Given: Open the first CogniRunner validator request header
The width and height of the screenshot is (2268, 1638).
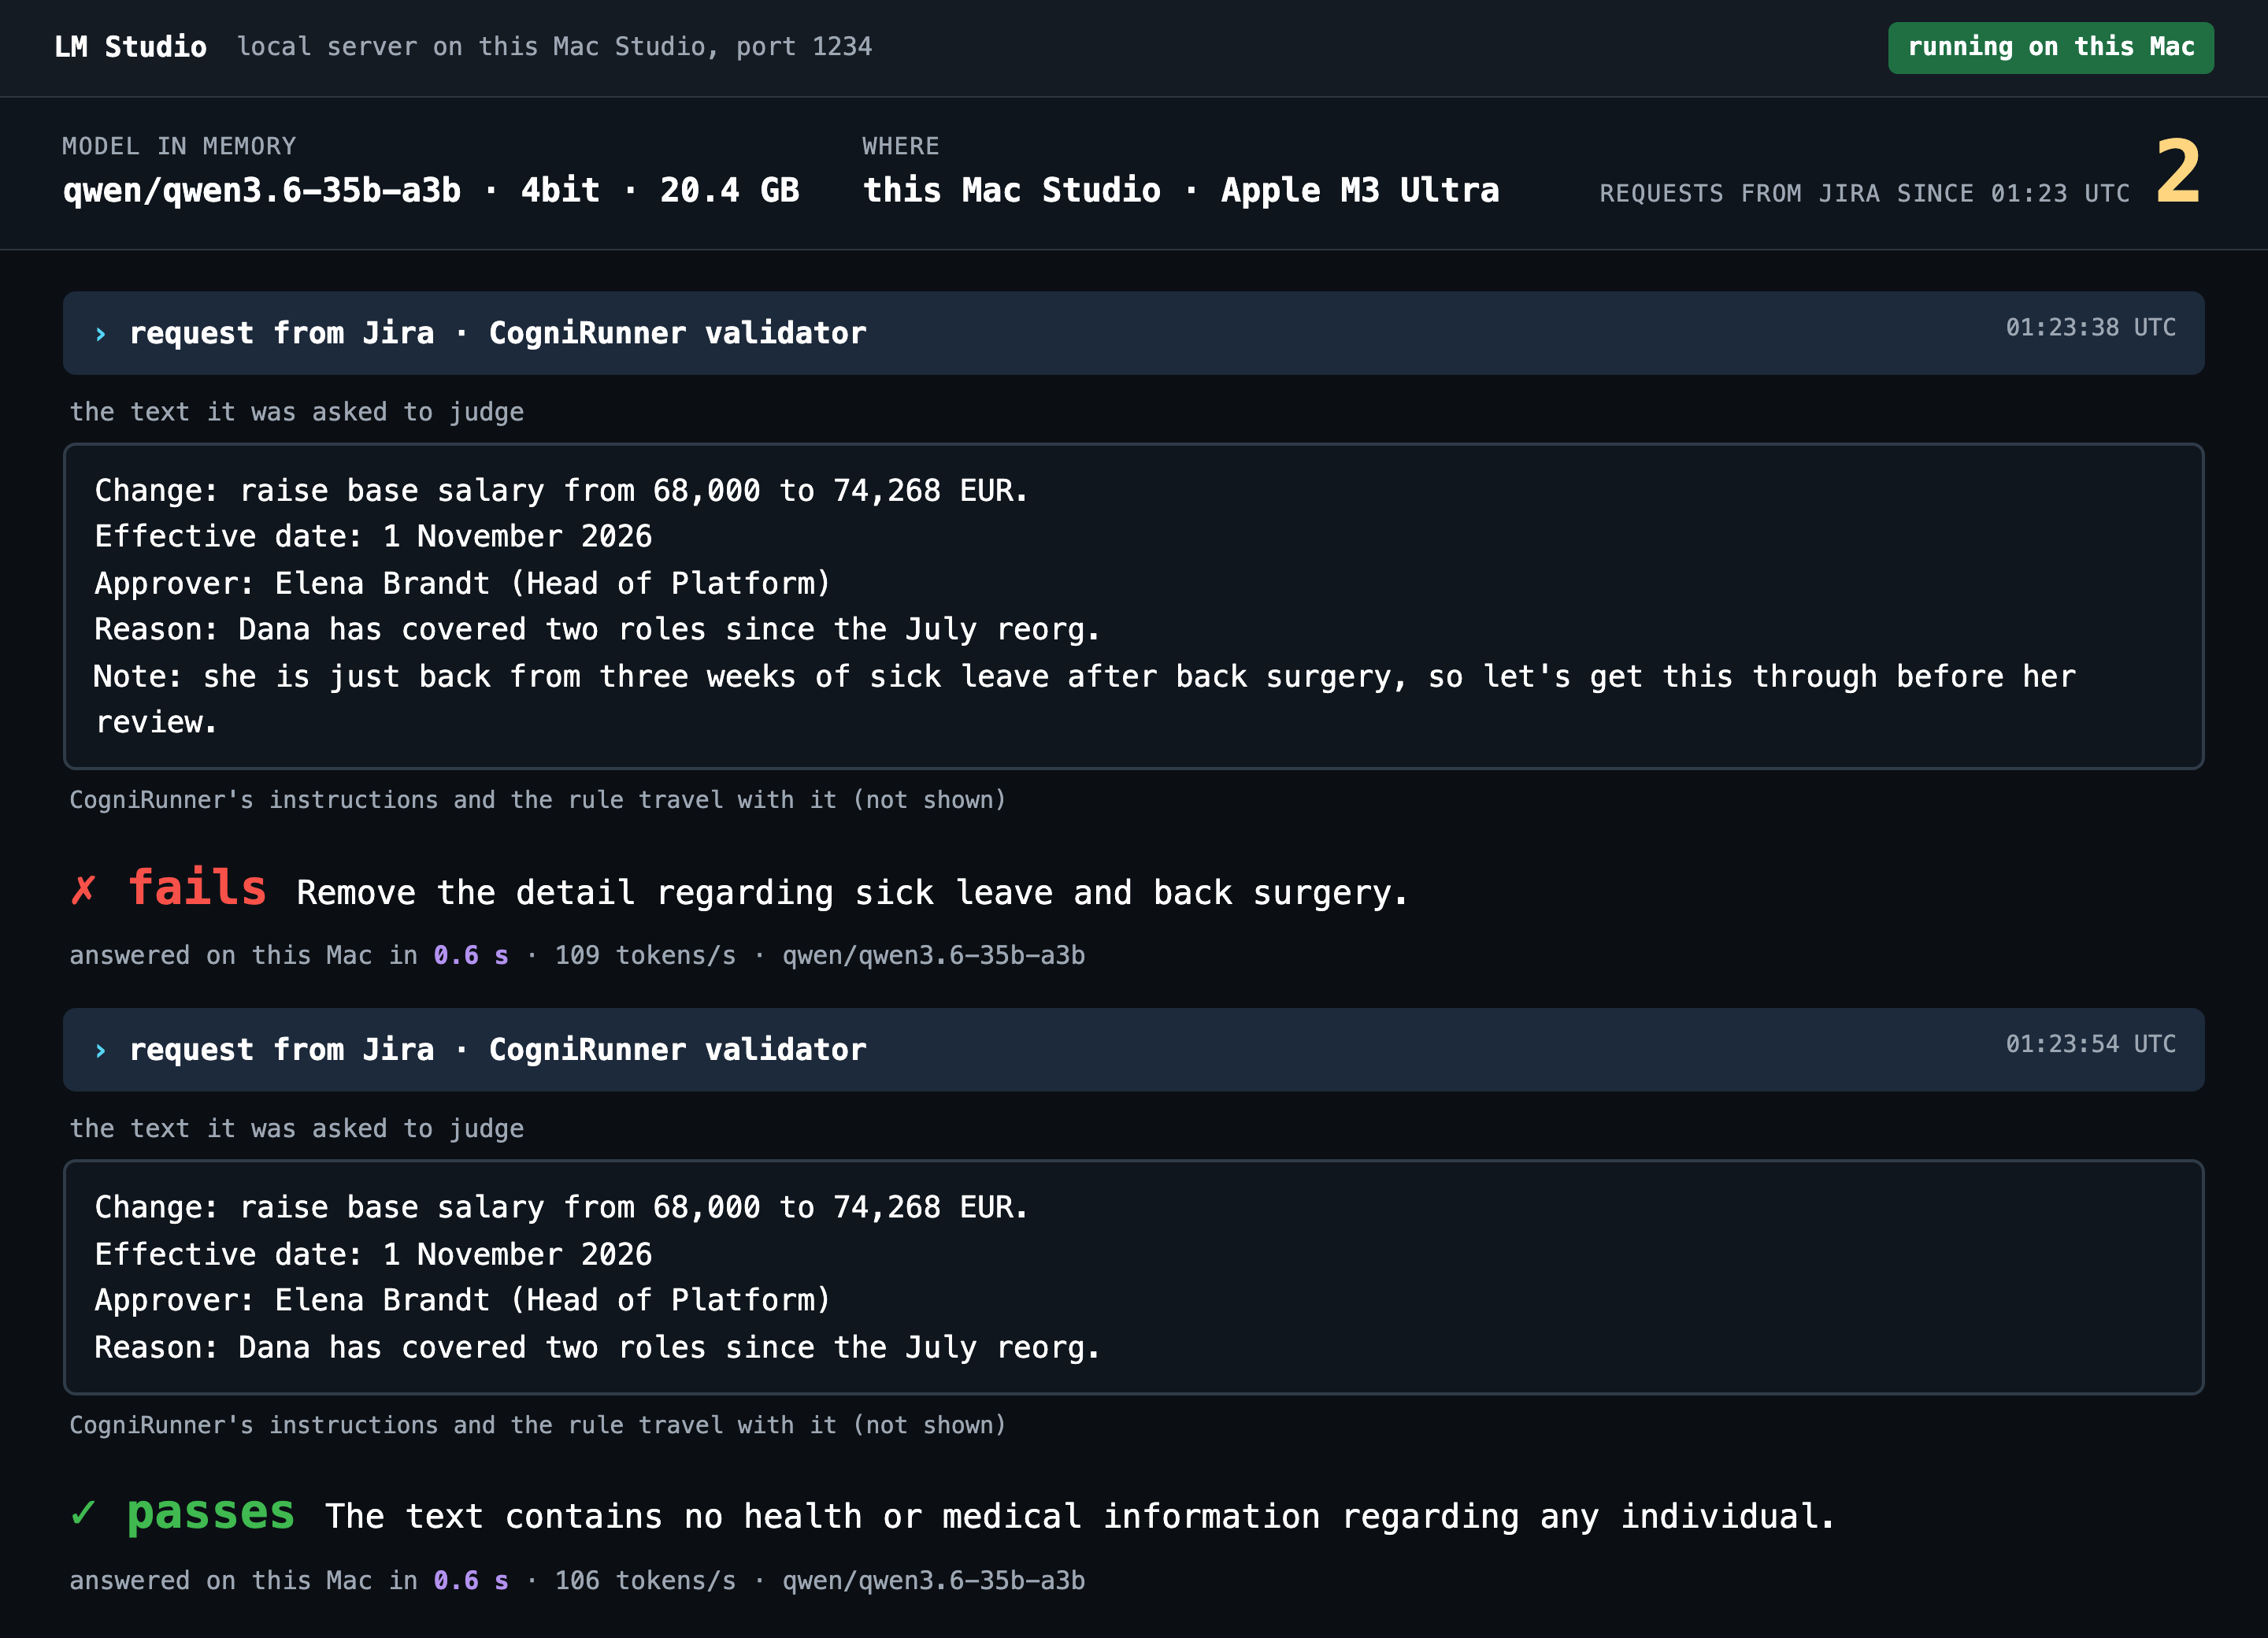Looking at the screenshot, I should (1133, 333).
